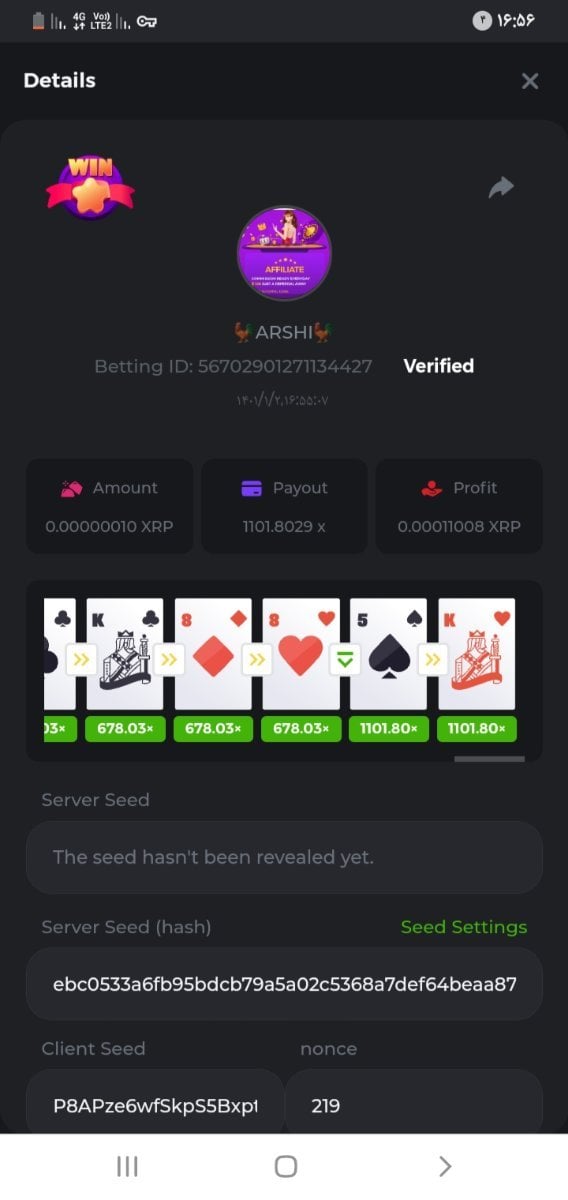
Task: Tap the WIN star badge
Action: point(90,185)
